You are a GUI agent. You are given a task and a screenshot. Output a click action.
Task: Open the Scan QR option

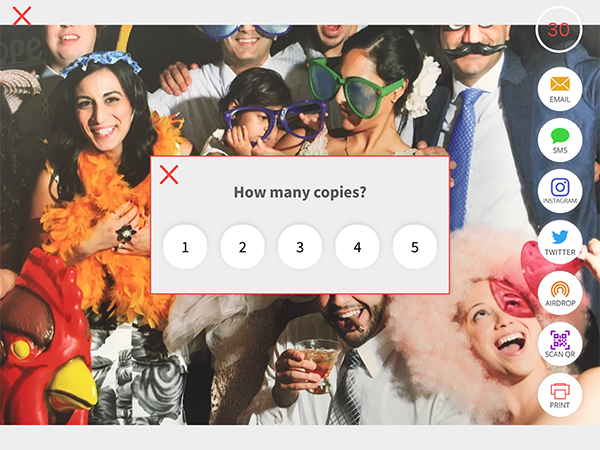(560, 344)
